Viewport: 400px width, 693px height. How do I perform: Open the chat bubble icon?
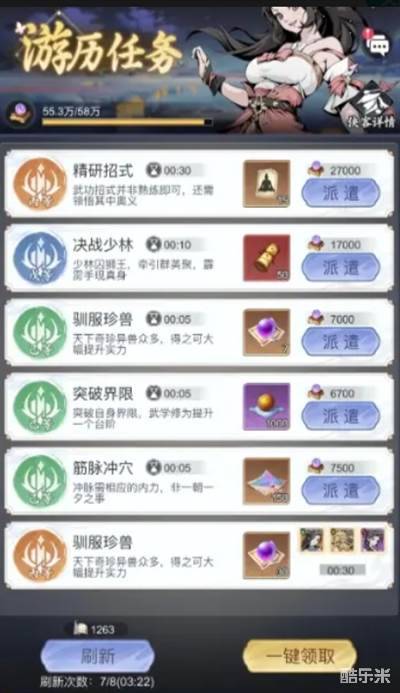coord(378,46)
